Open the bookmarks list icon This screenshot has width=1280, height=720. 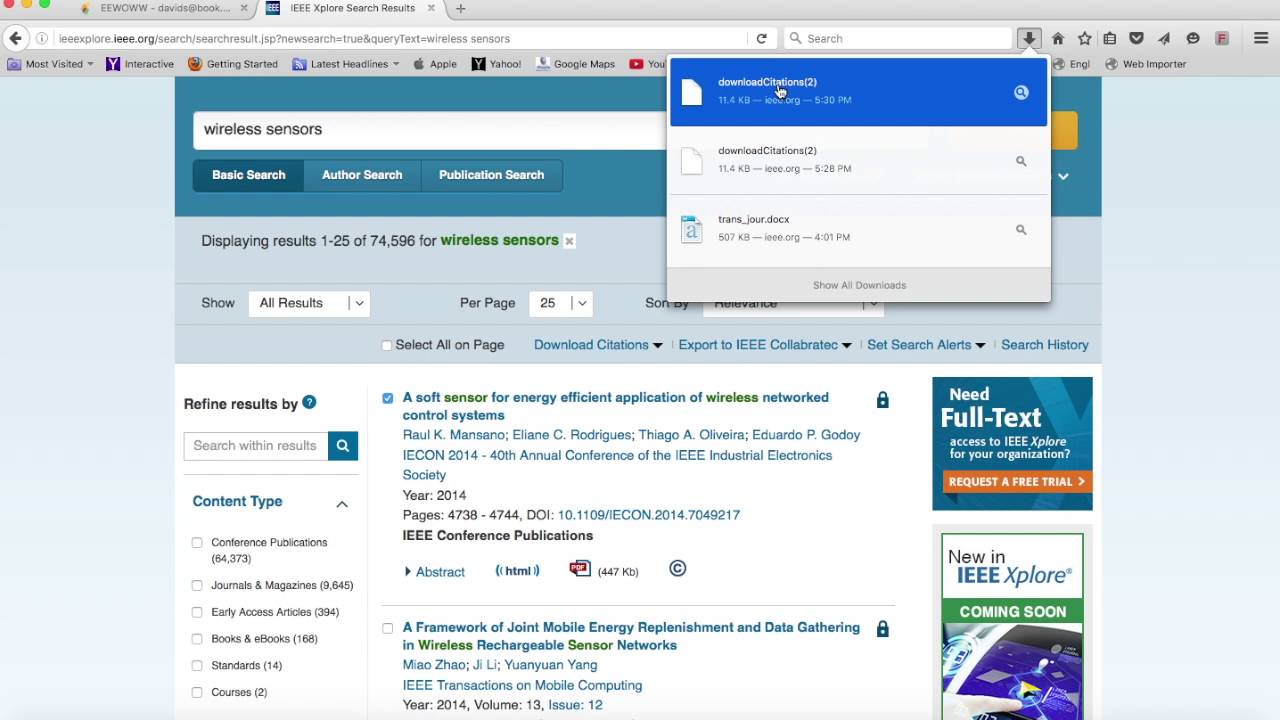(1110, 38)
